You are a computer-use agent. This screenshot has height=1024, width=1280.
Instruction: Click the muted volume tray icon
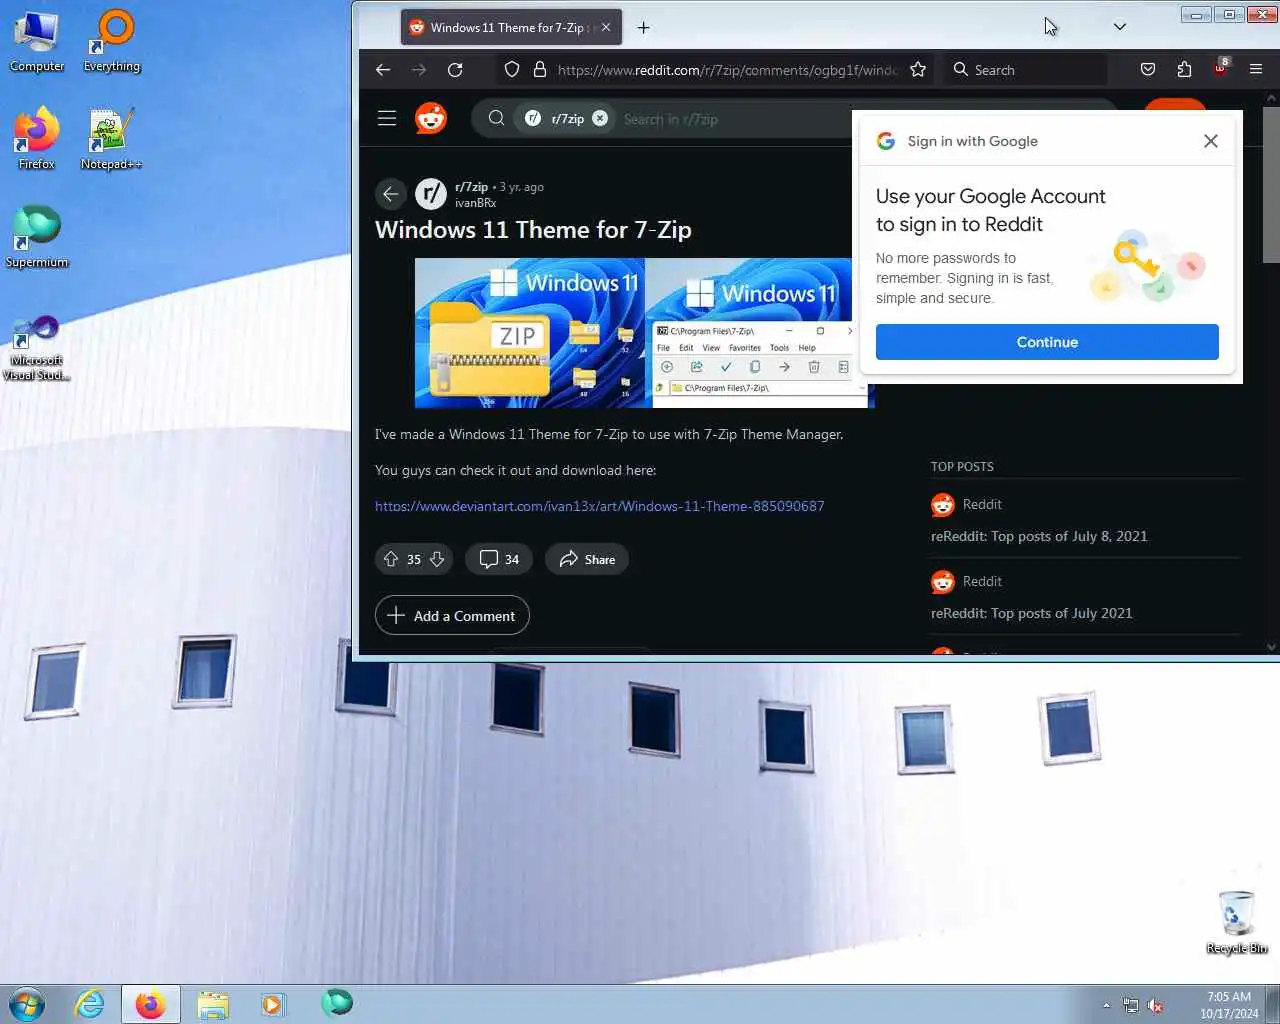[x=1155, y=1005]
